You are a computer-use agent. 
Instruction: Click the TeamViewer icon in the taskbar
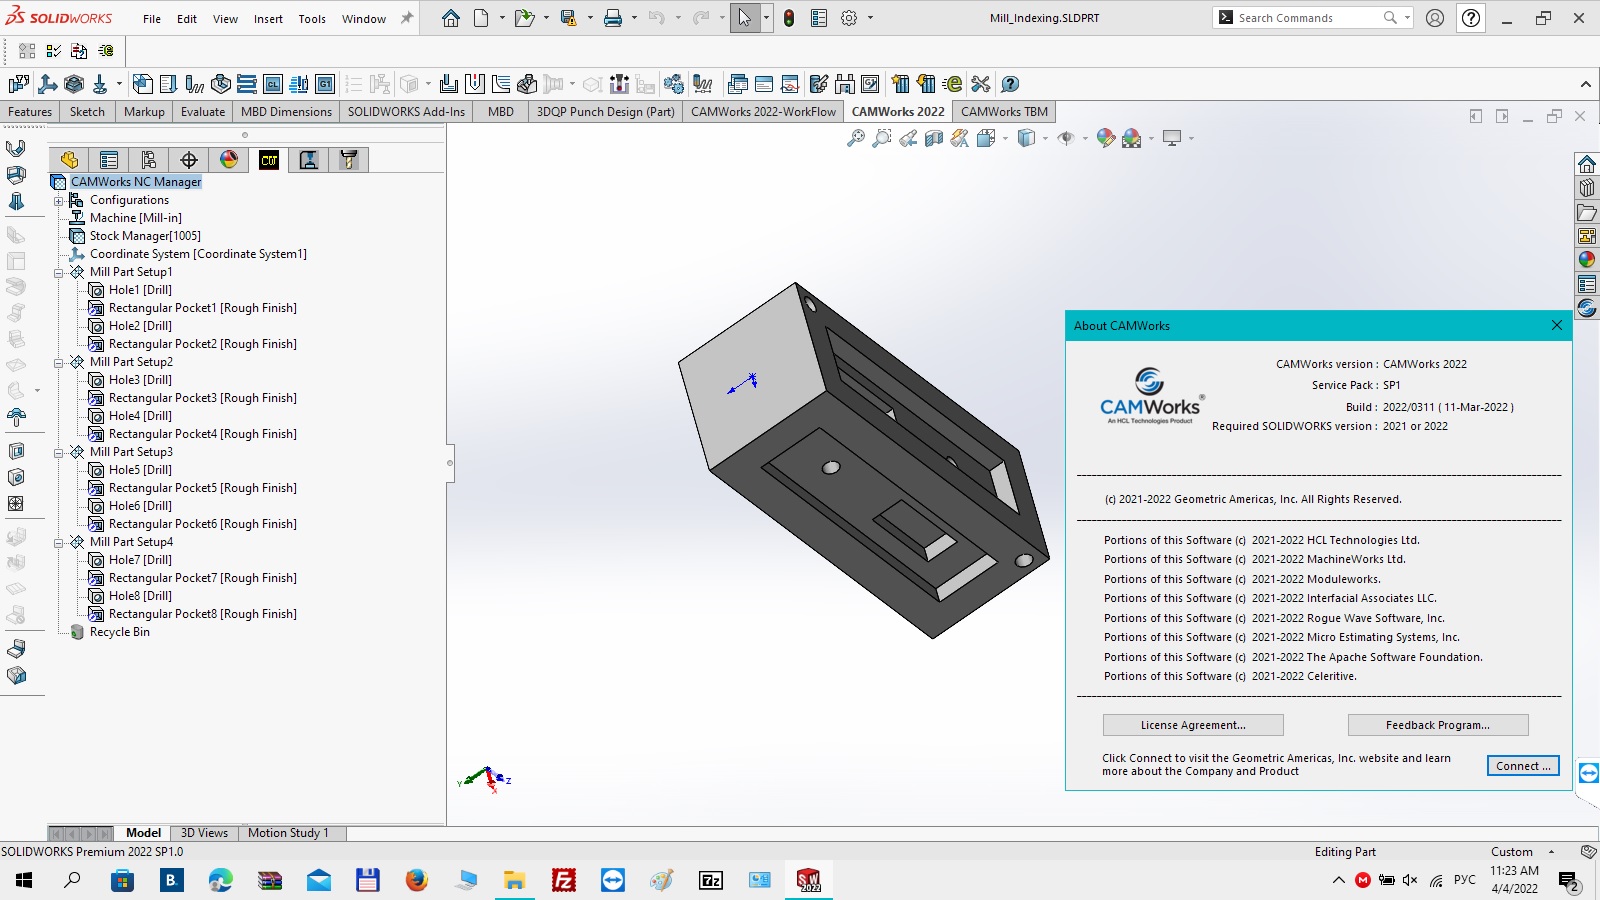pos(613,880)
